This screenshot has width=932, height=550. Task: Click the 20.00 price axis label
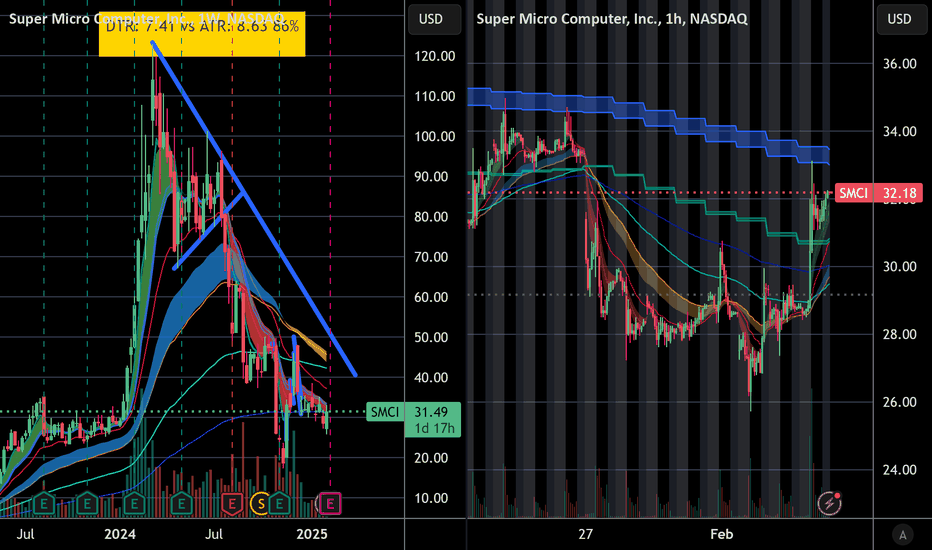pyautogui.click(x=431, y=458)
